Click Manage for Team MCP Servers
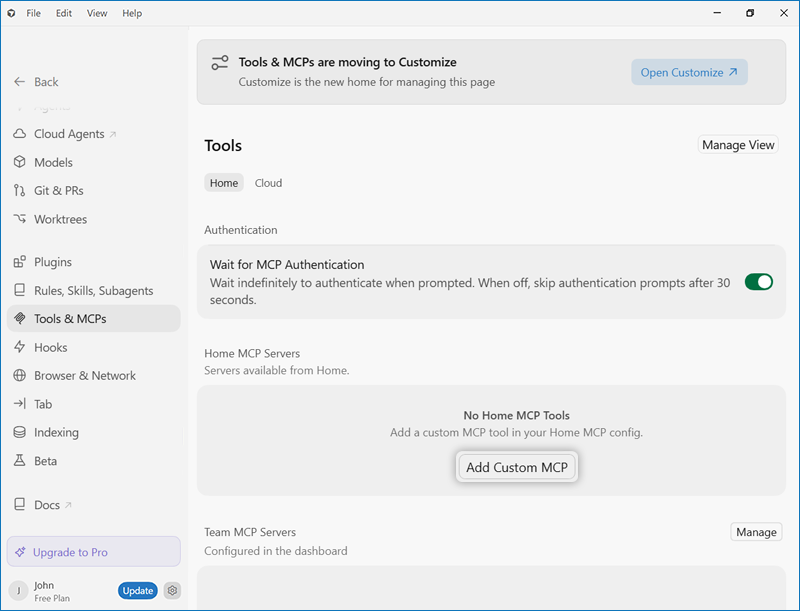Screen dimensions: 800x611 point(756,532)
